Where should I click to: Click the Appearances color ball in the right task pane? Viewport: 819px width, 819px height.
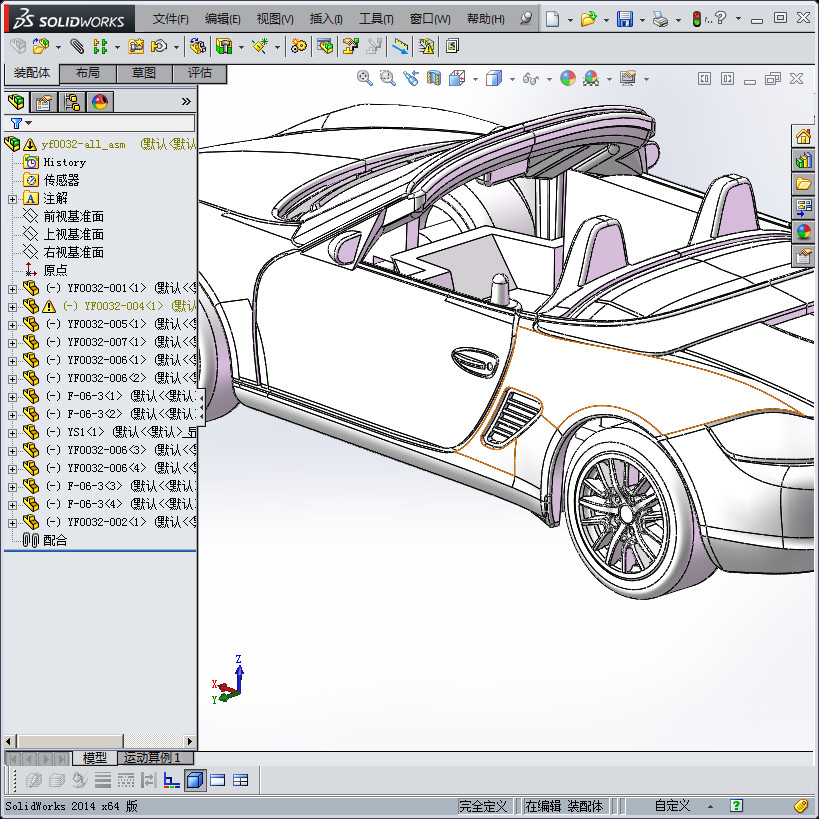(804, 232)
